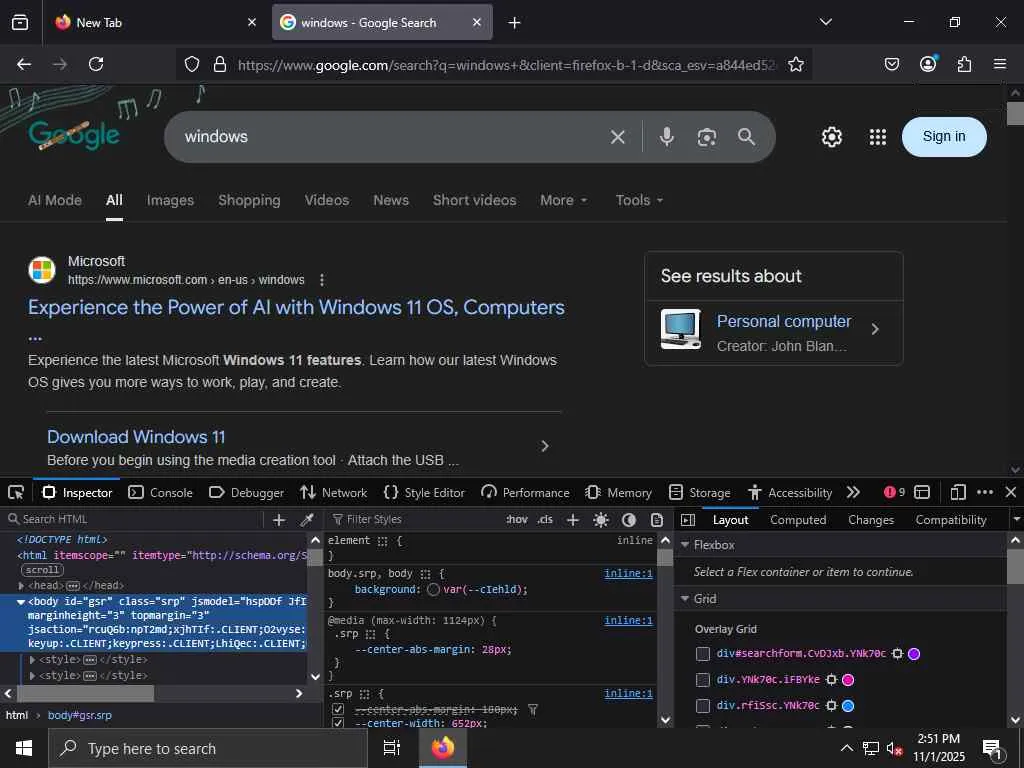This screenshot has height=768, width=1024.
Task: Toggle the strikethrough --center-abs-margin declaration checkbox
Action: 338,709
